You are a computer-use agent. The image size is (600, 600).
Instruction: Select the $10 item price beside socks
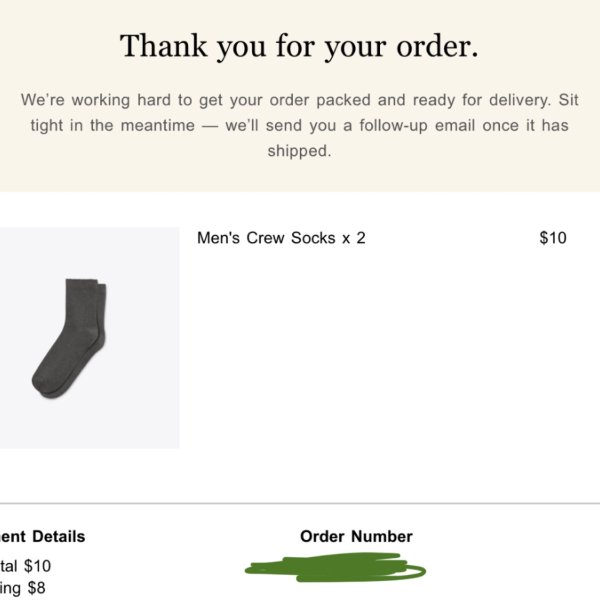coord(553,238)
